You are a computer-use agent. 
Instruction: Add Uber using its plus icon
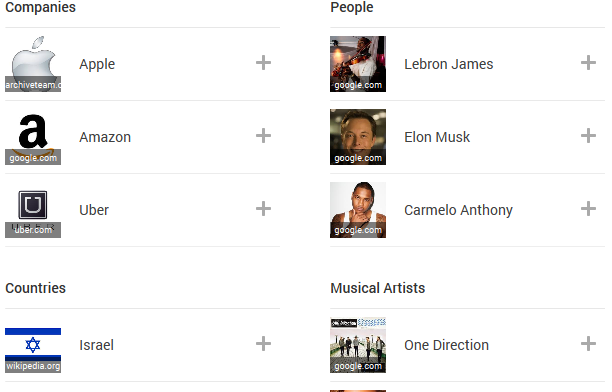tap(263, 208)
